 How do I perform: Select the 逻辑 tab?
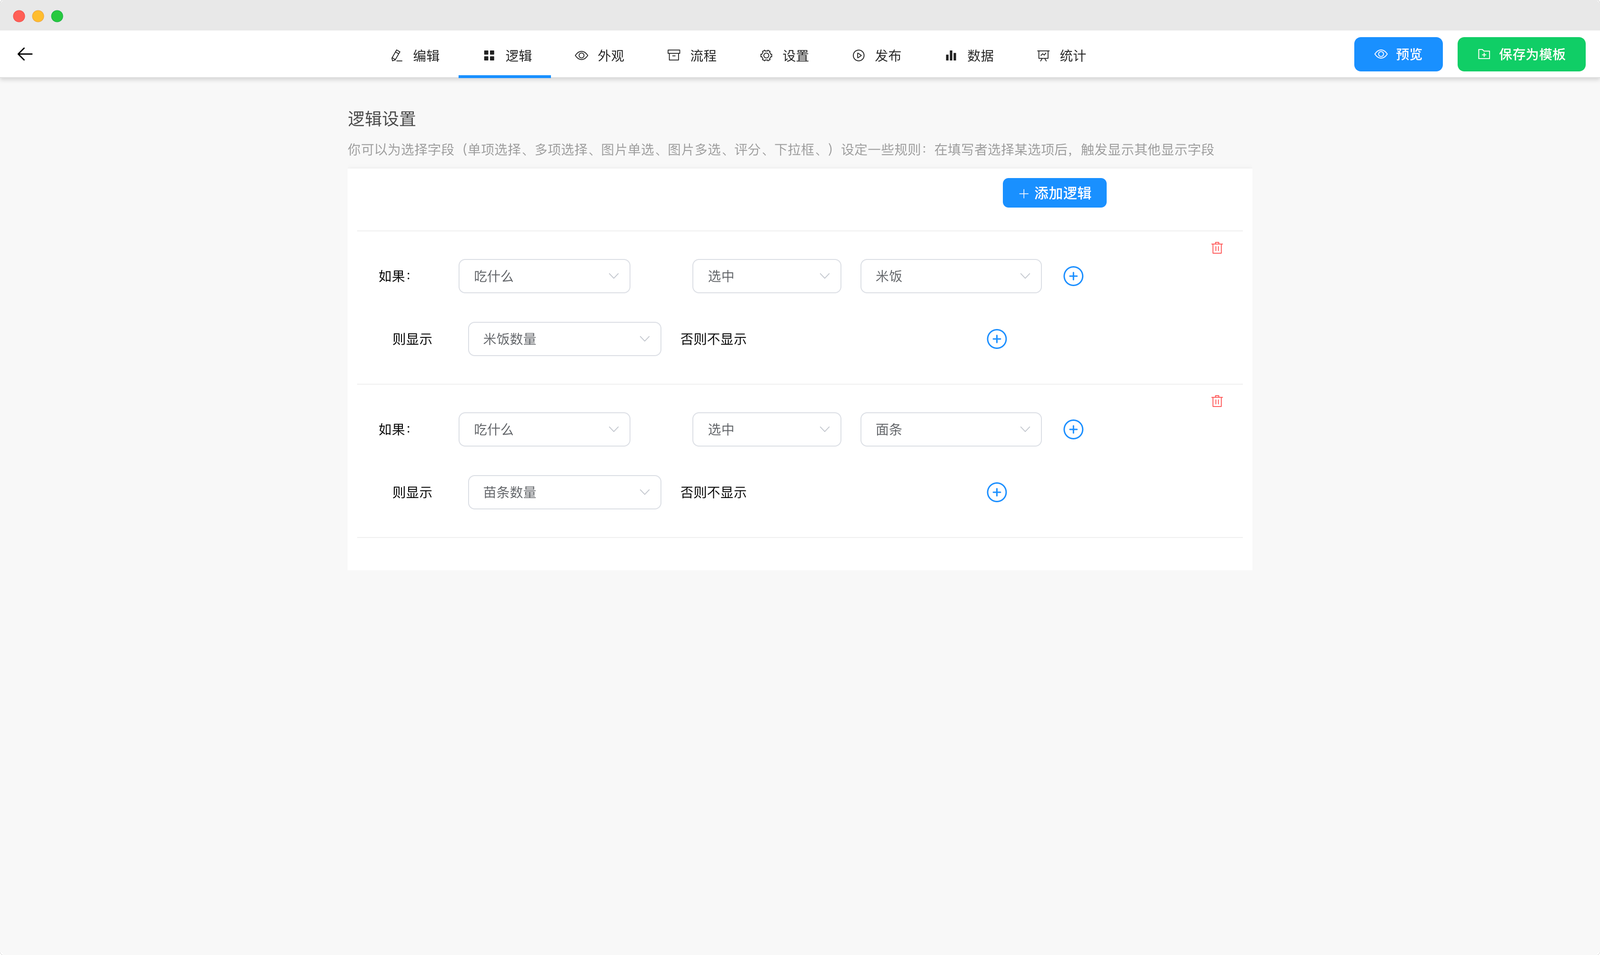(507, 56)
